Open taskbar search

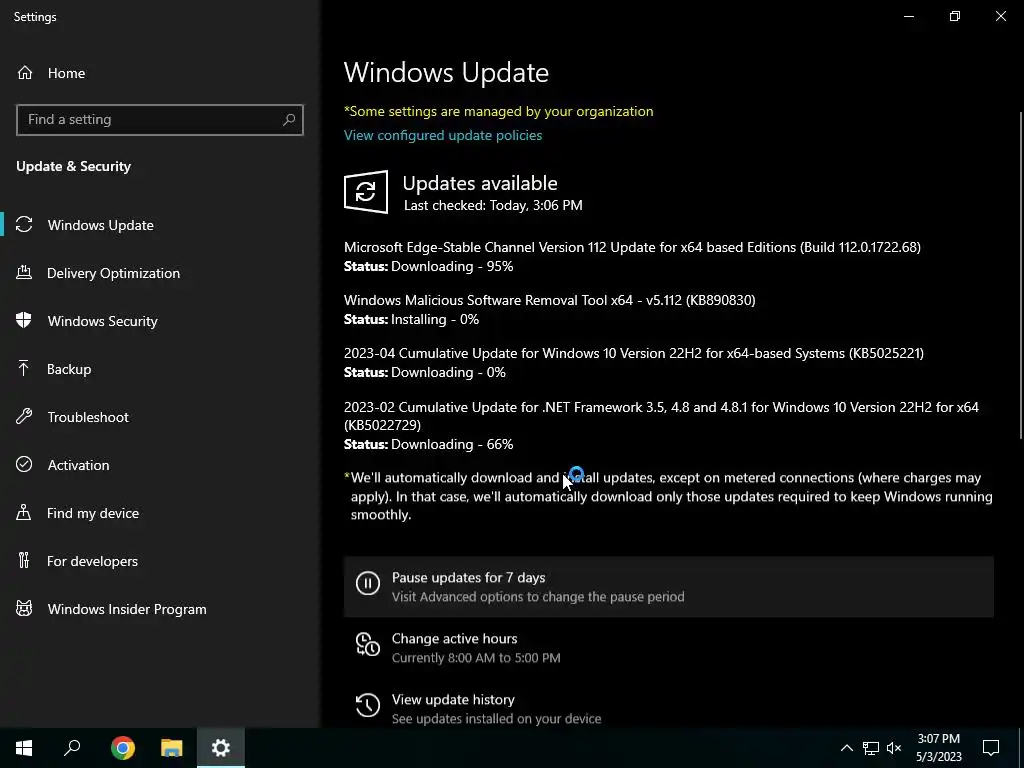[x=72, y=748]
